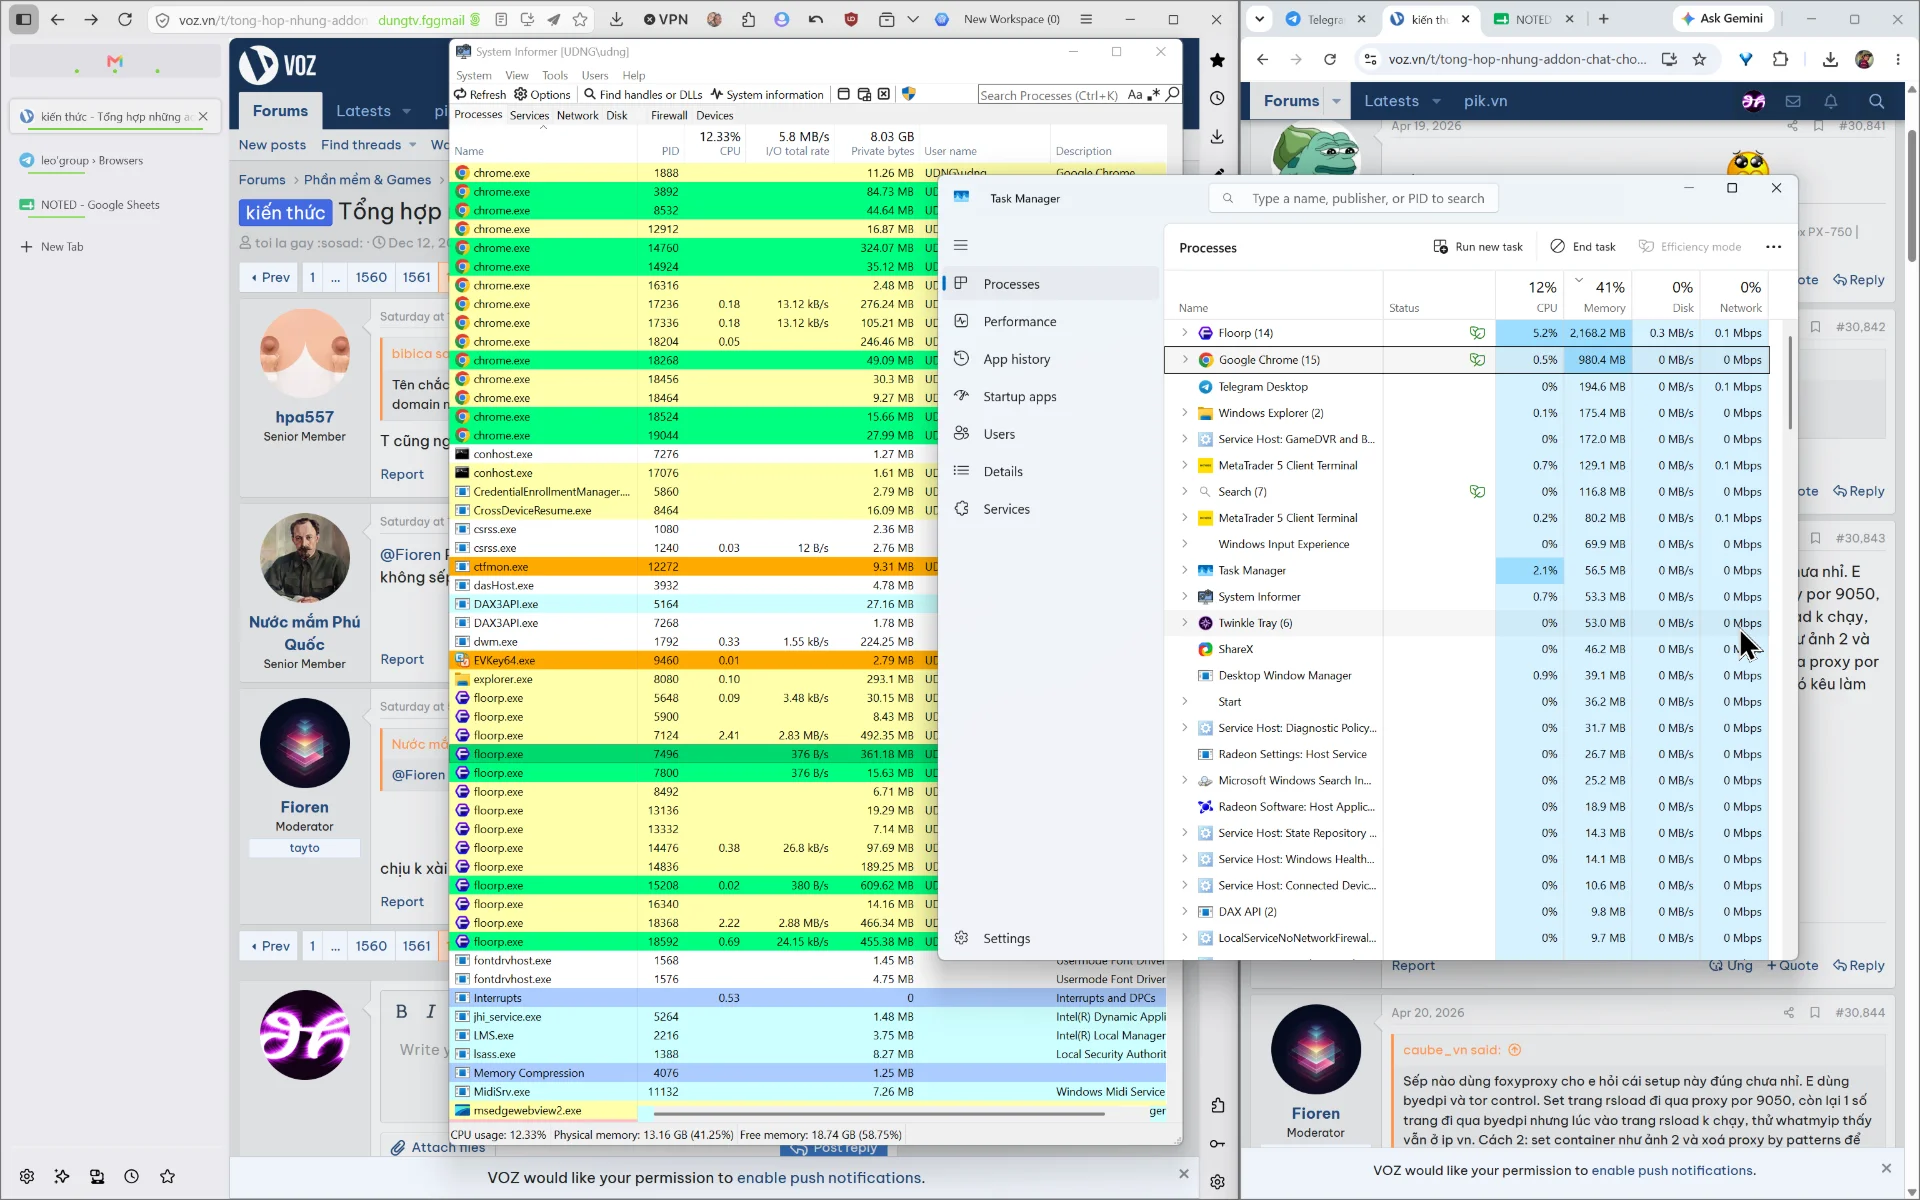Focus the Task Manager search field

1353,198
